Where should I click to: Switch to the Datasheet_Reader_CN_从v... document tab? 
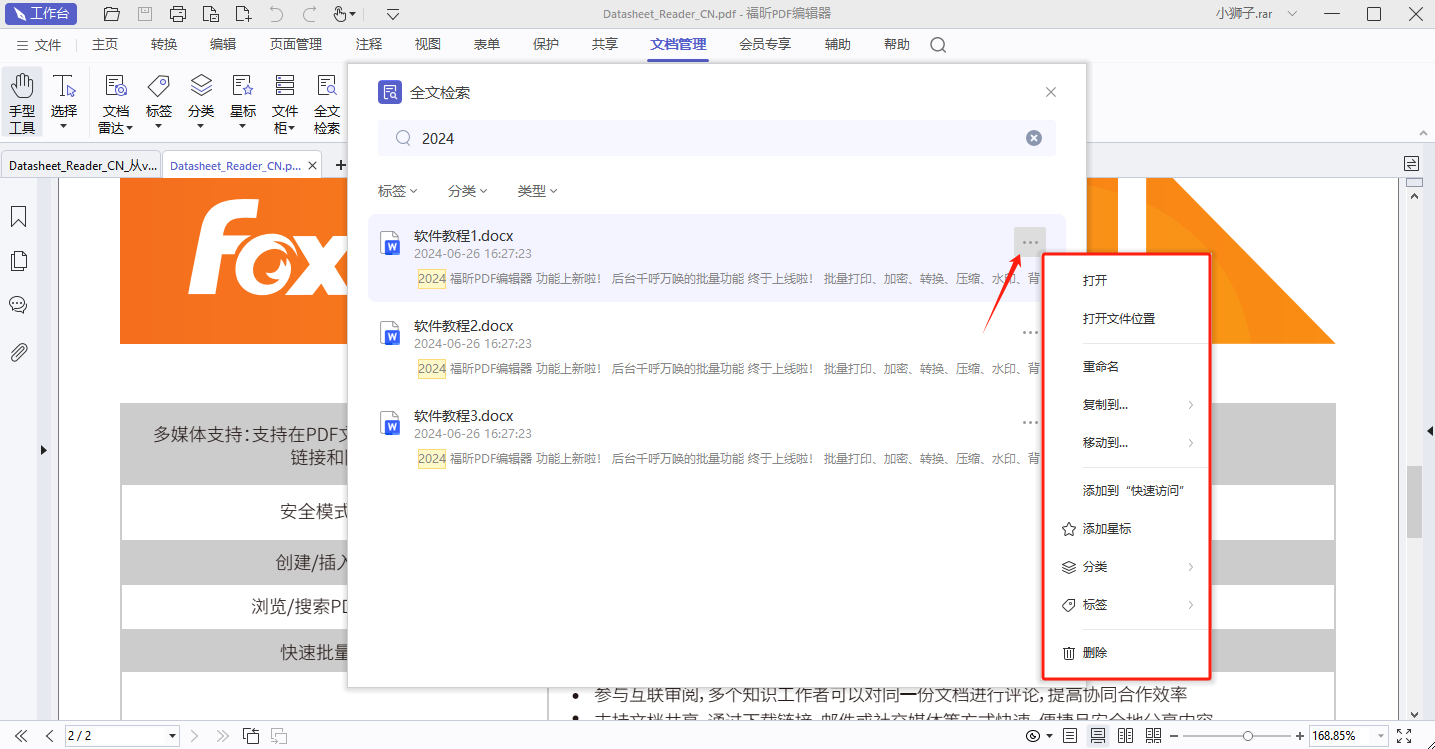click(x=81, y=166)
